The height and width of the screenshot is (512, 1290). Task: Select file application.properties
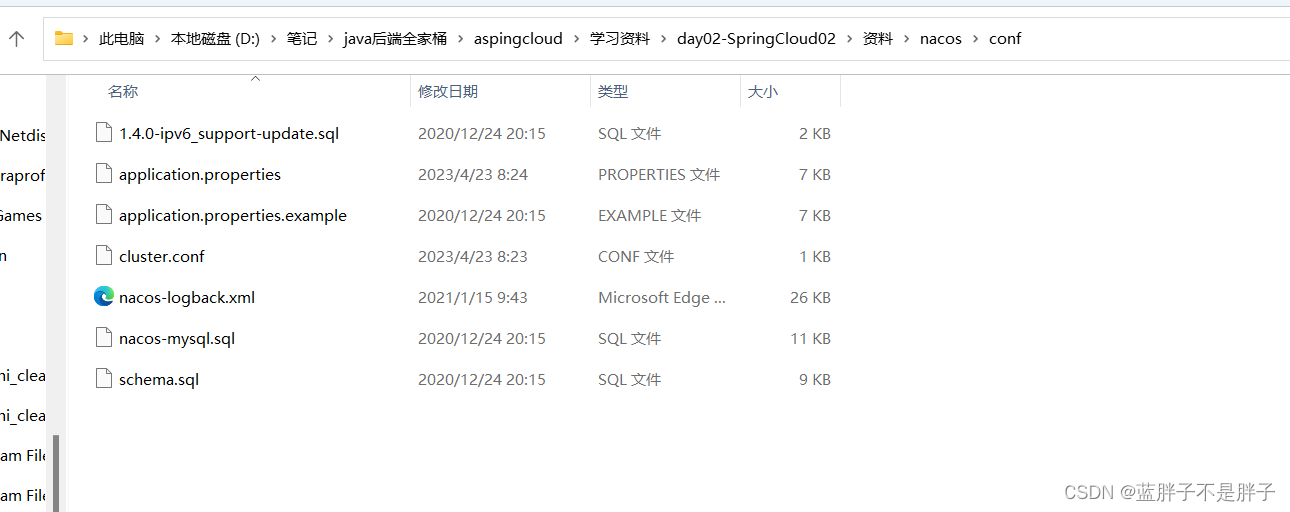pyautogui.click(x=200, y=174)
